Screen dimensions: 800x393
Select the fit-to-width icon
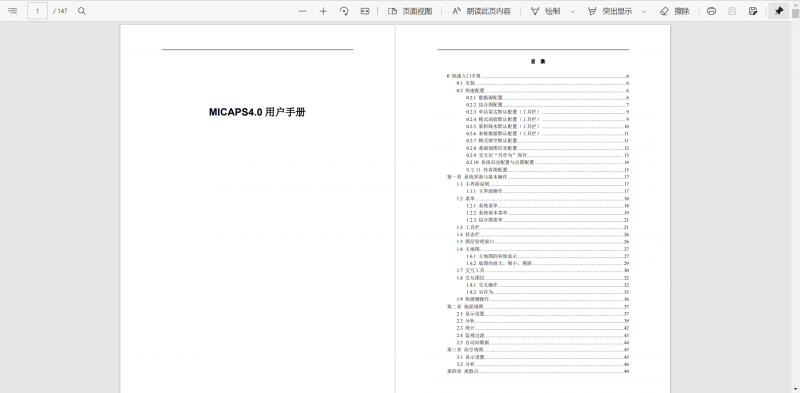365,11
